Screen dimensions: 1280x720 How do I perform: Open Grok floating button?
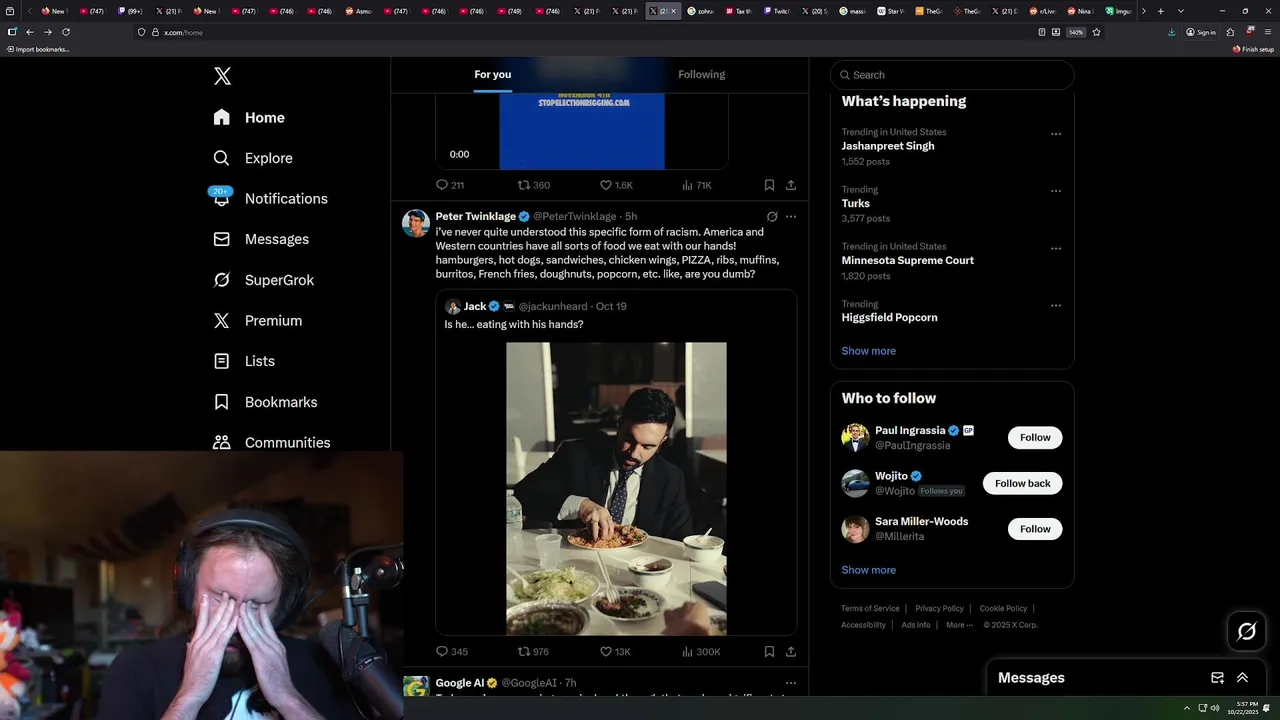1247,631
